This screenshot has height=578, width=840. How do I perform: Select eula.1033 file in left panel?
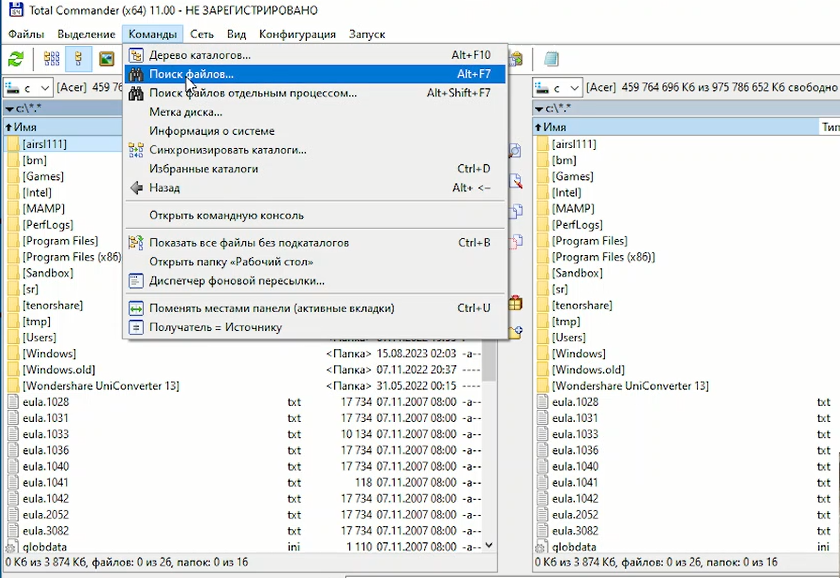[x=46, y=434]
